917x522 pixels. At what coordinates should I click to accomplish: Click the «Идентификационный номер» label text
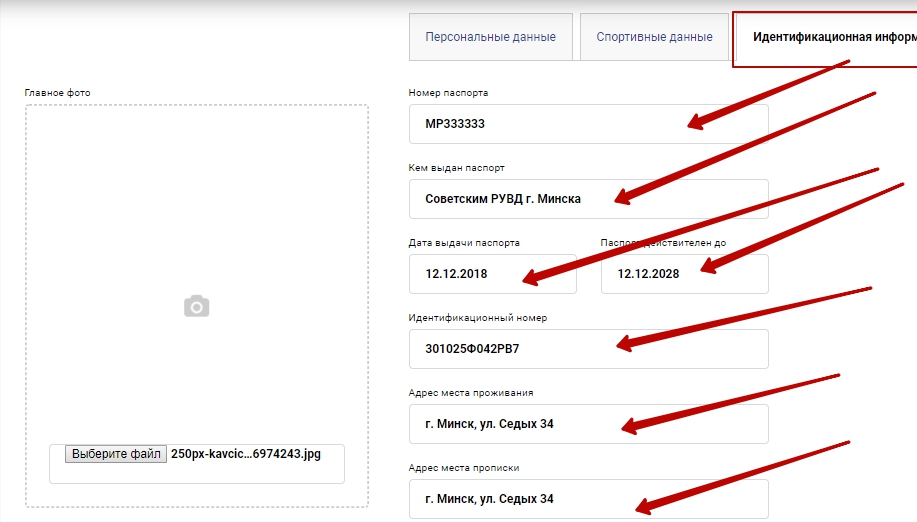[x=478, y=318]
